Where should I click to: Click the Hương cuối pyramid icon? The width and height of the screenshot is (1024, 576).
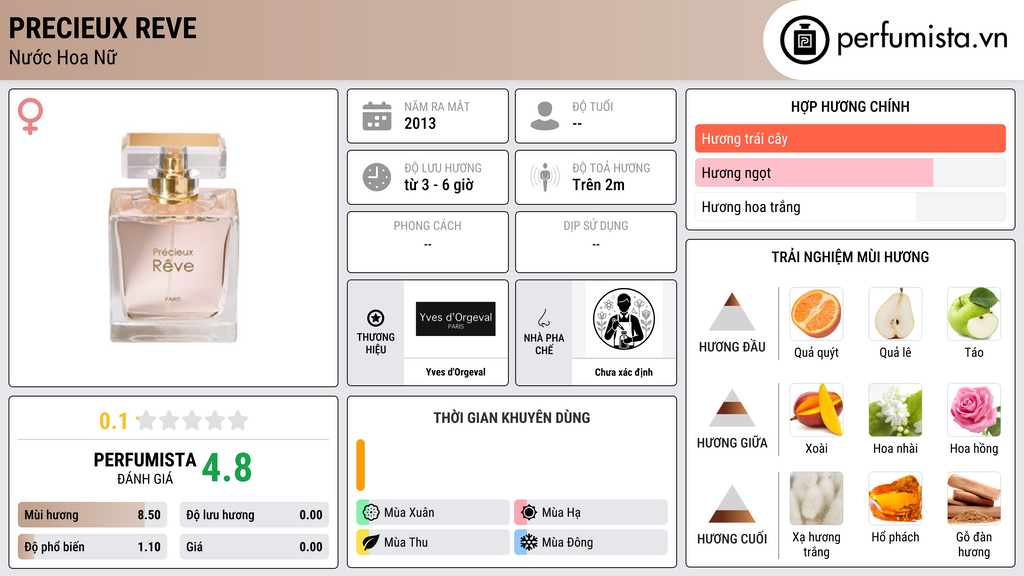tap(732, 504)
